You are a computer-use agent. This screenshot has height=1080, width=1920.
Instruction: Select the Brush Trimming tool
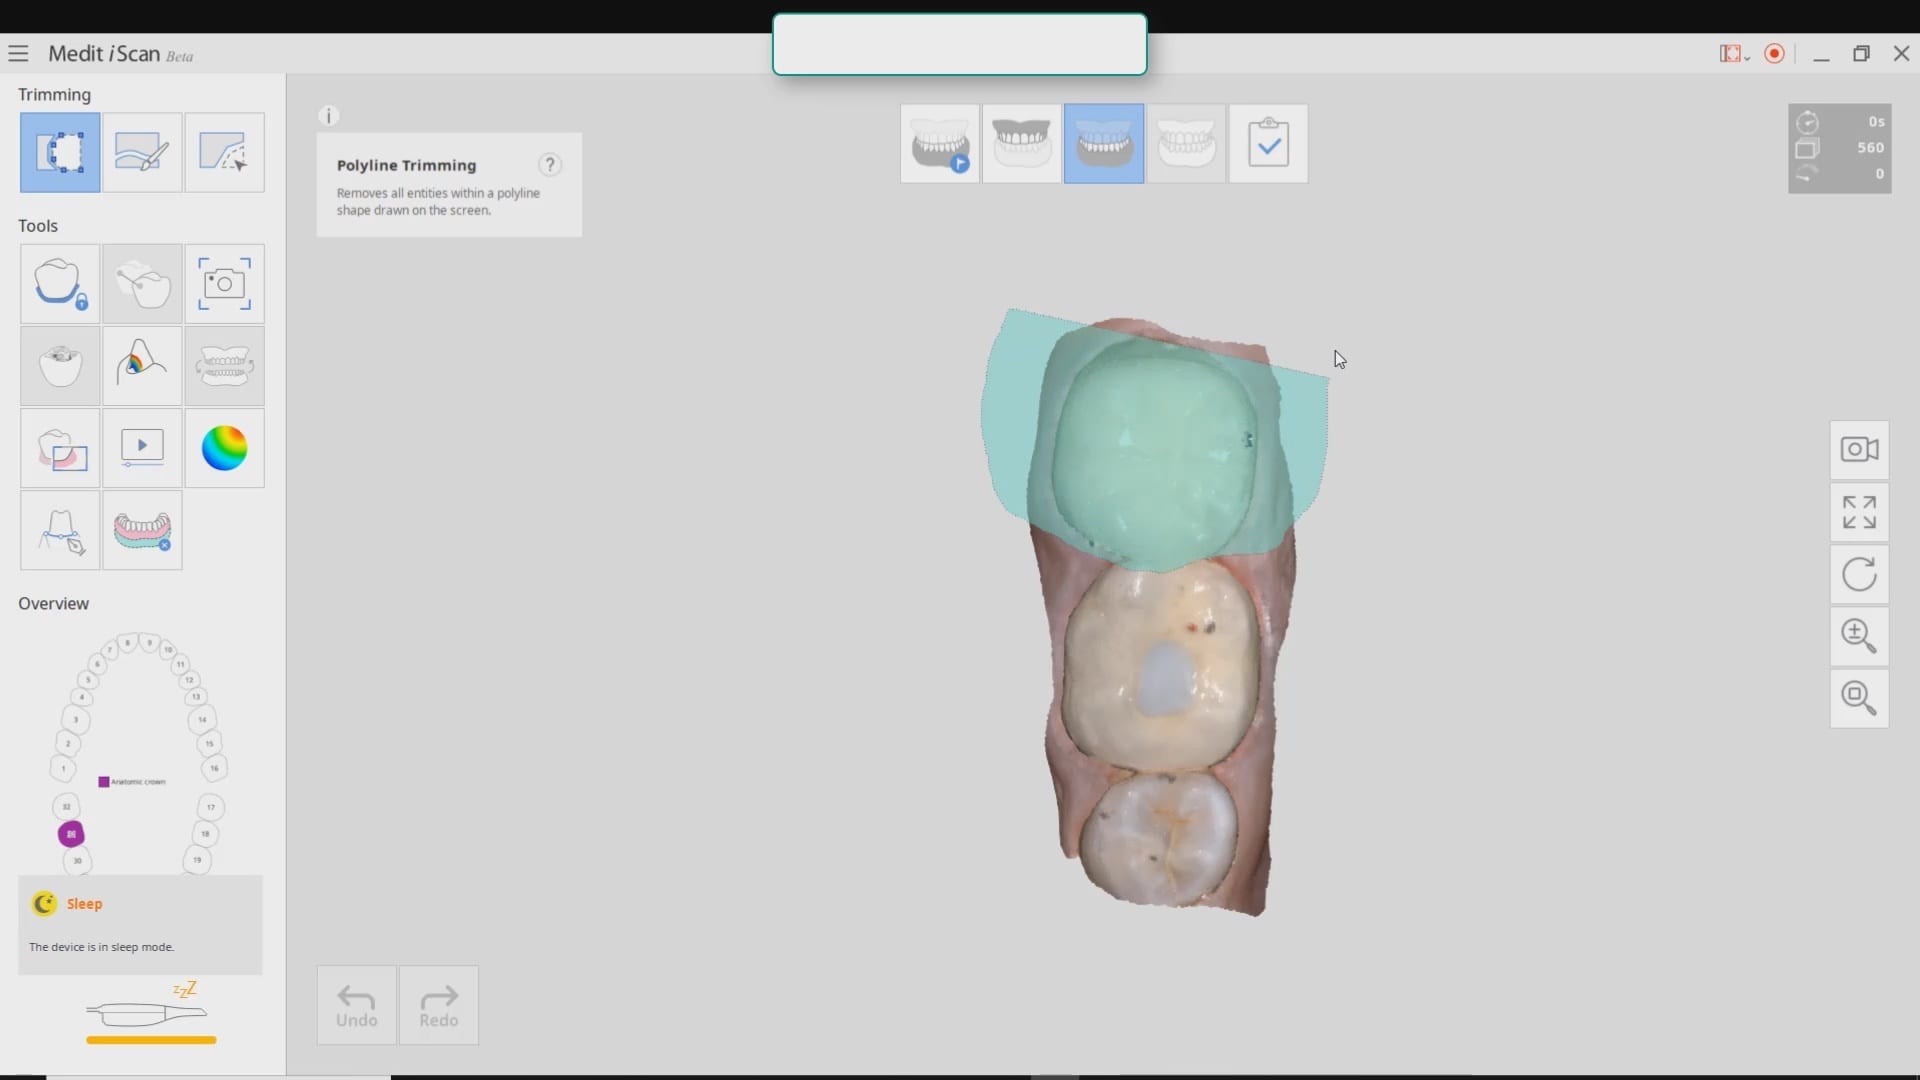pyautogui.click(x=142, y=152)
